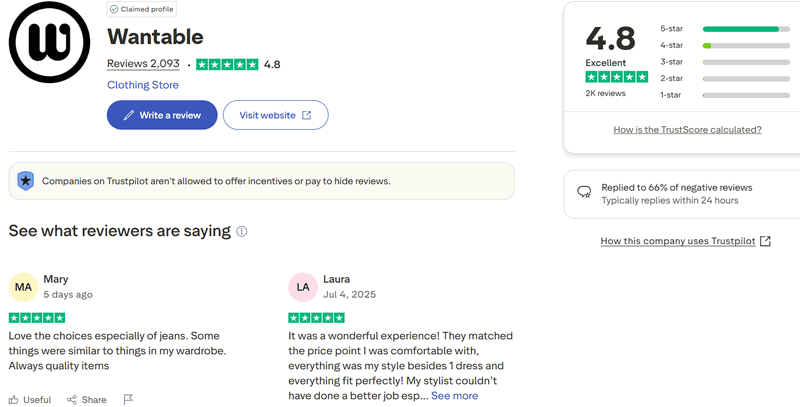Open the Clothing Store category link
Viewport: 800px width, 407px height.
coord(143,85)
